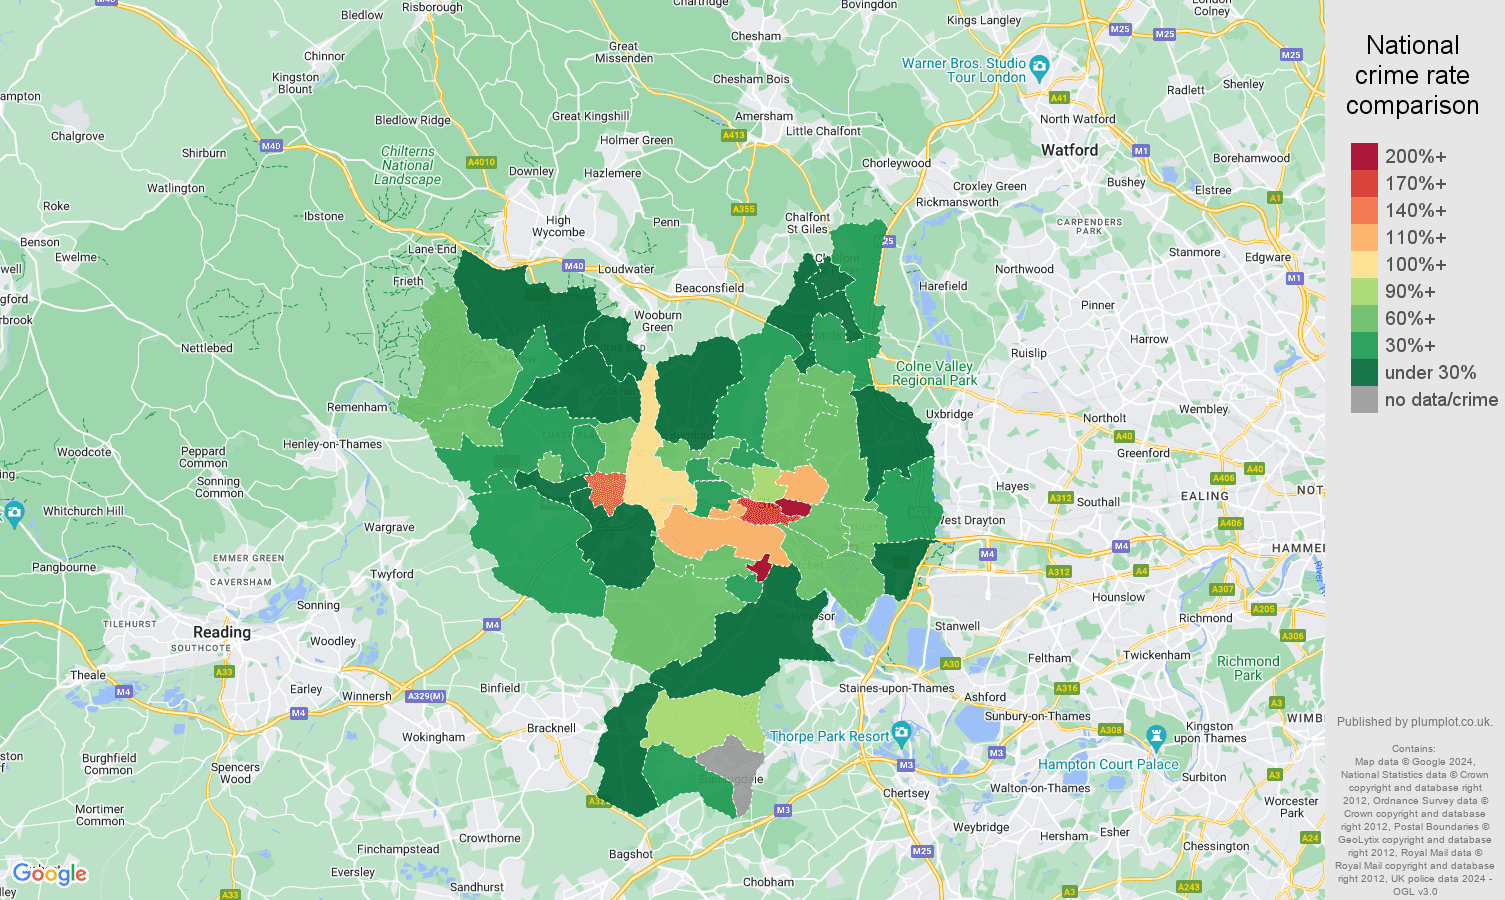The width and height of the screenshot is (1505, 900).
Task: Select the 60%+ legend color swatch
Action: pyautogui.click(x=1364, y=318)
